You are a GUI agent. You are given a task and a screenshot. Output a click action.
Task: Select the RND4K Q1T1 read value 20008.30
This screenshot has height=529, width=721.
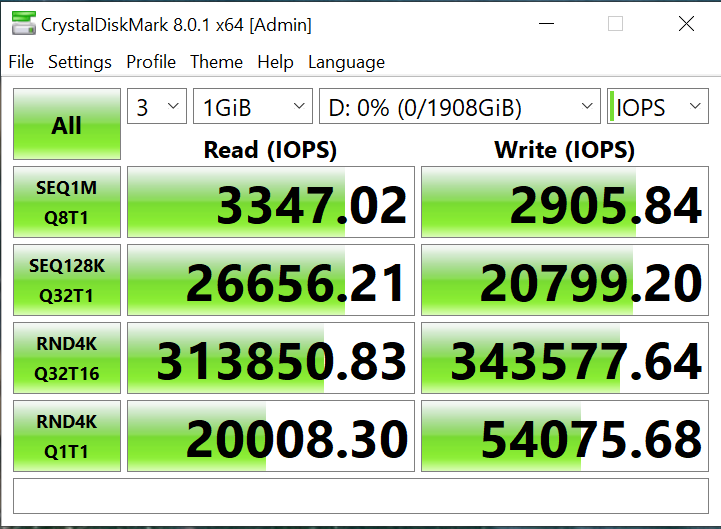pos(271,436)
